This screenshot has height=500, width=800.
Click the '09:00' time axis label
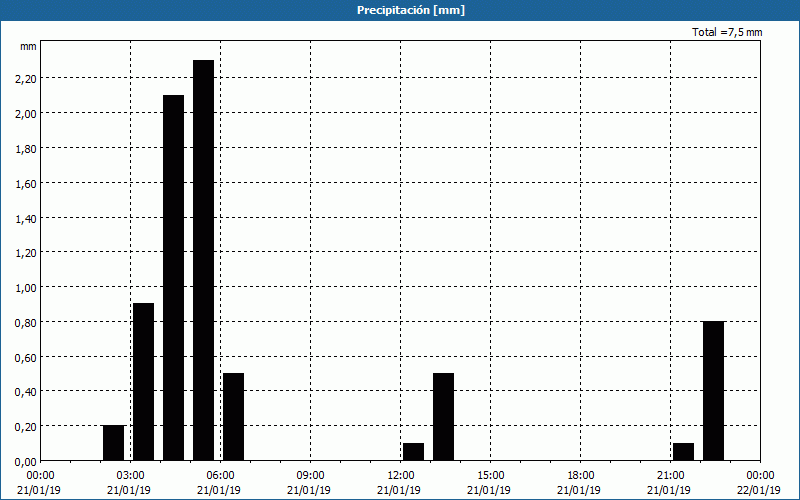pyautogui.click(x=311, y=476)
